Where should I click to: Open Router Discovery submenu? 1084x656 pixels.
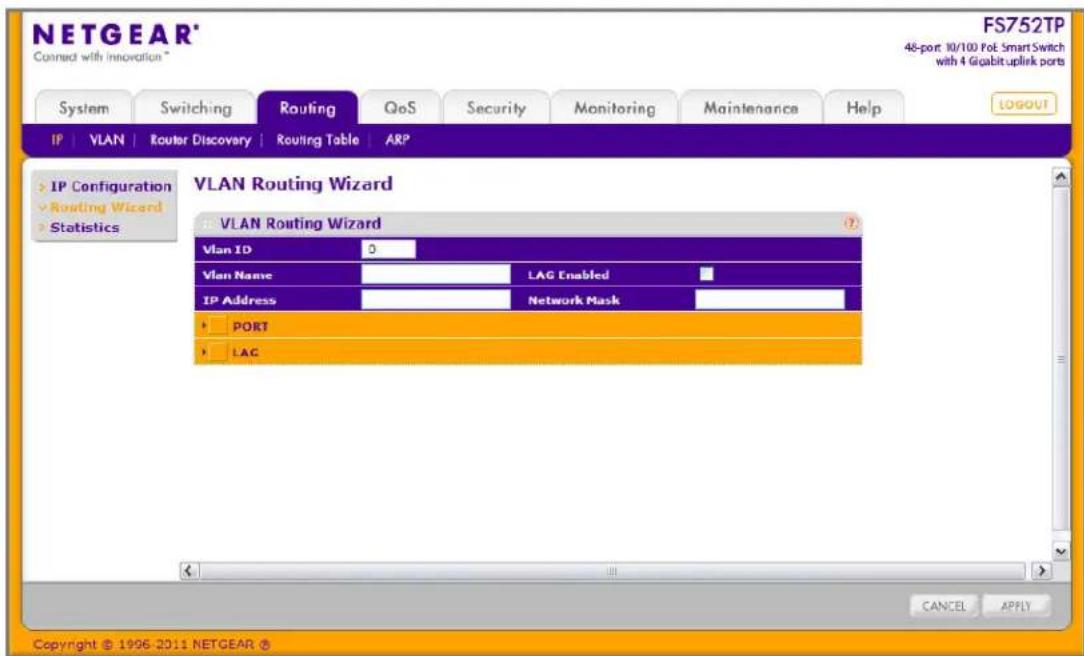pos(200,140)
